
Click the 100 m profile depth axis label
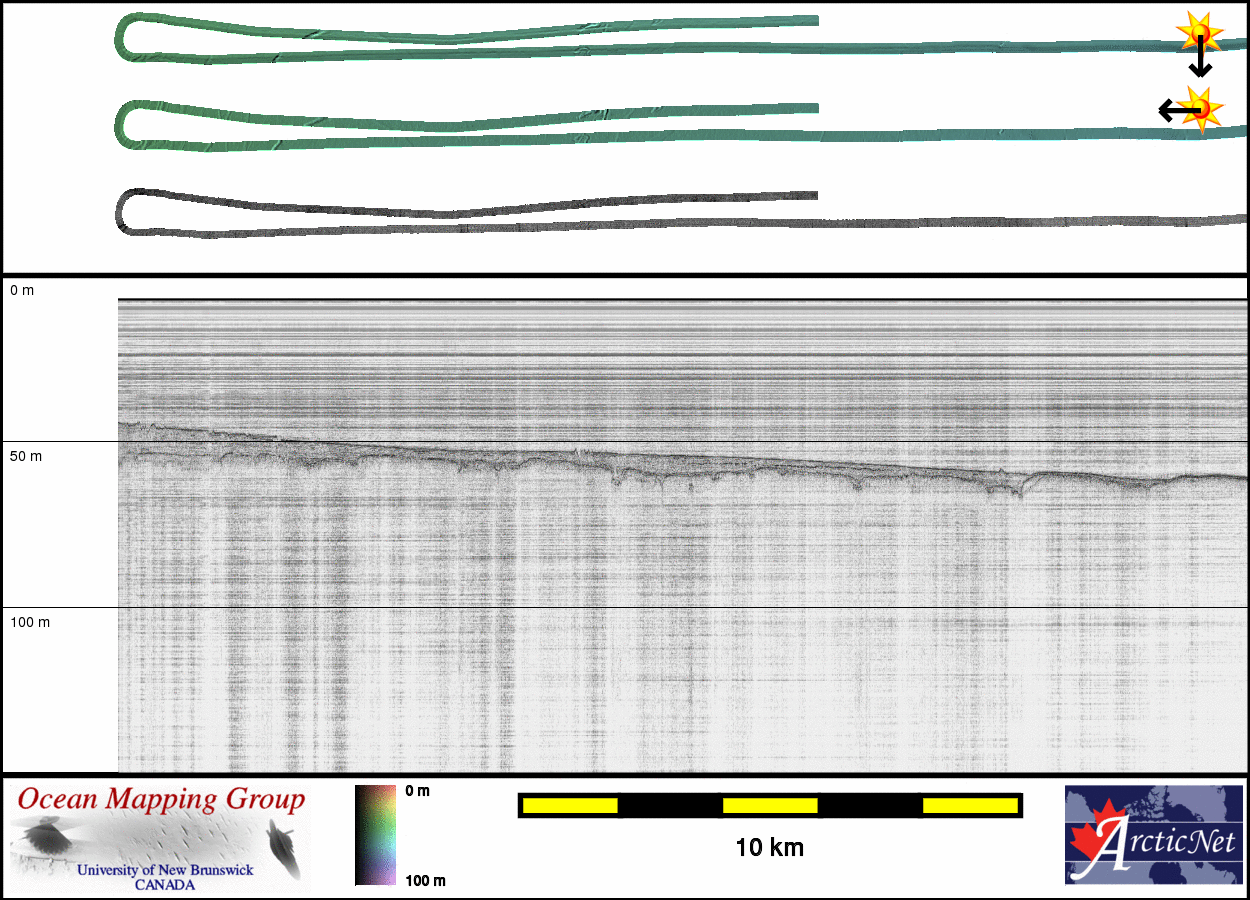(31, 622)
